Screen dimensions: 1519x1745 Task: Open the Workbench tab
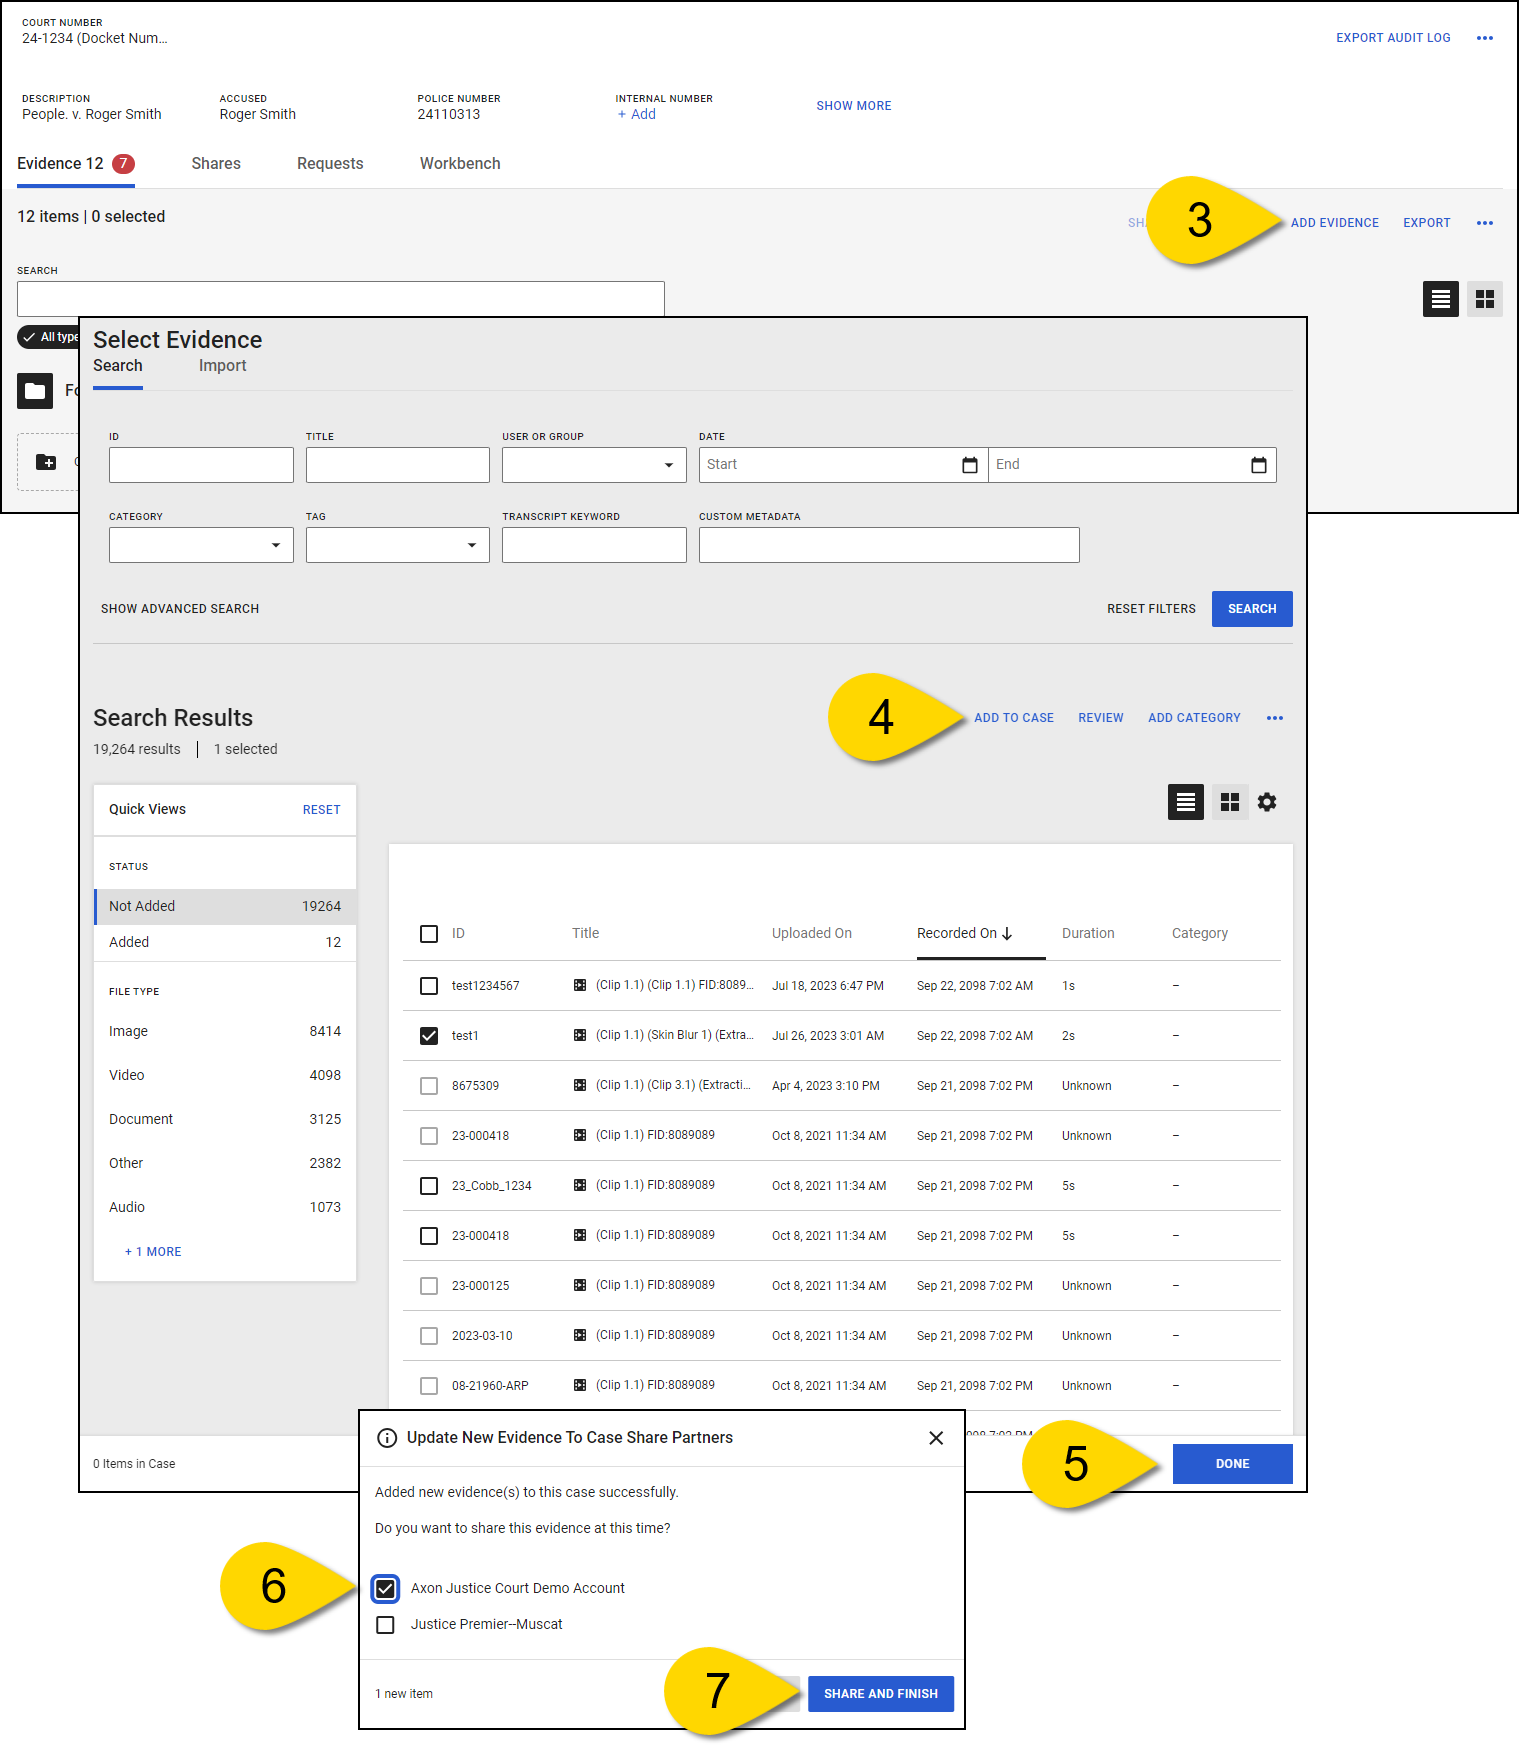[x=460, y=164]
